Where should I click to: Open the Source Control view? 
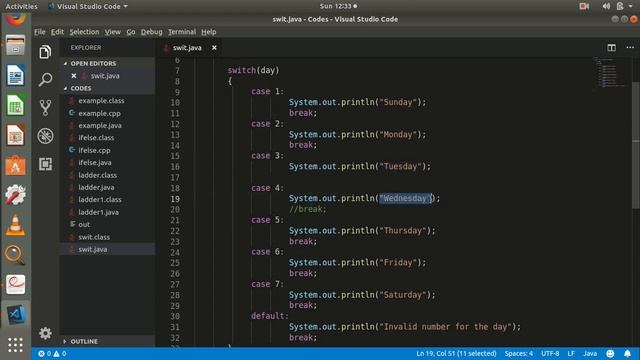(45, 108)
